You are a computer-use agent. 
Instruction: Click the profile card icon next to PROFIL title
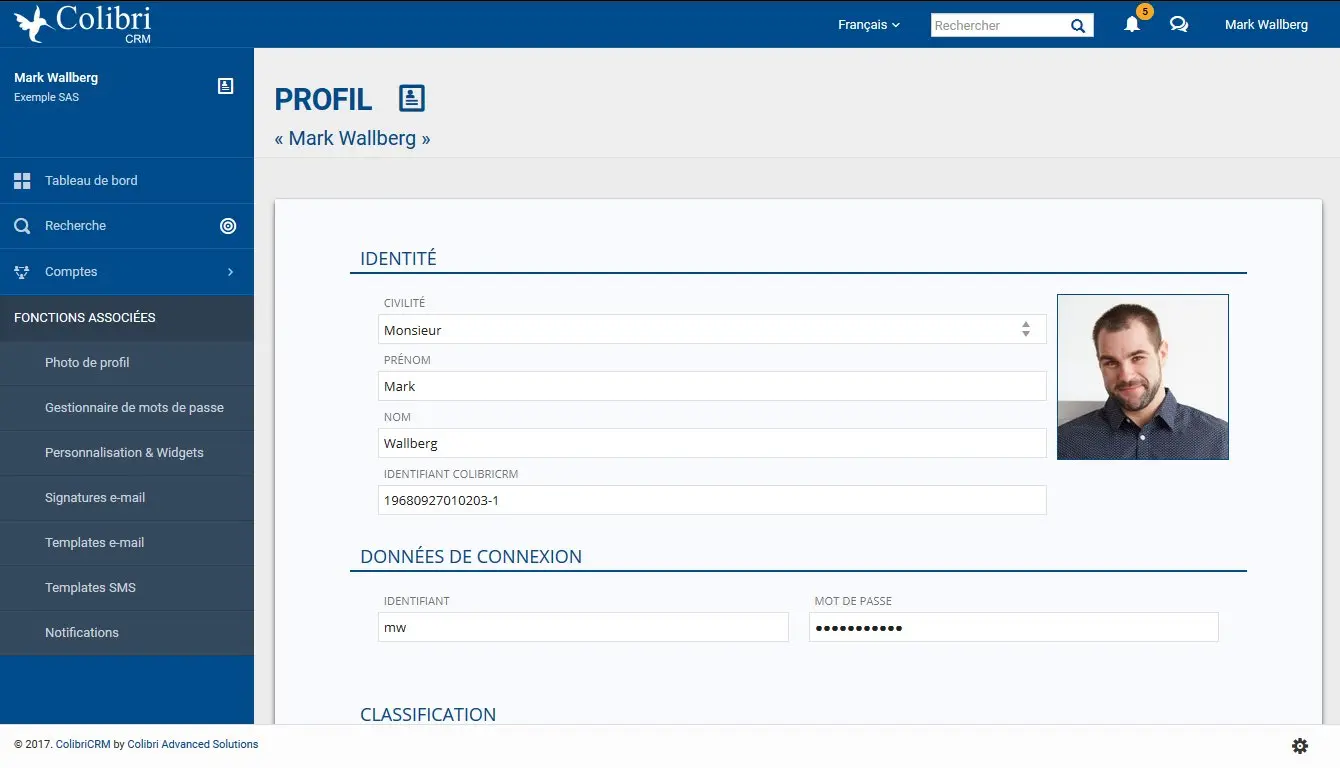coord(411,98)
